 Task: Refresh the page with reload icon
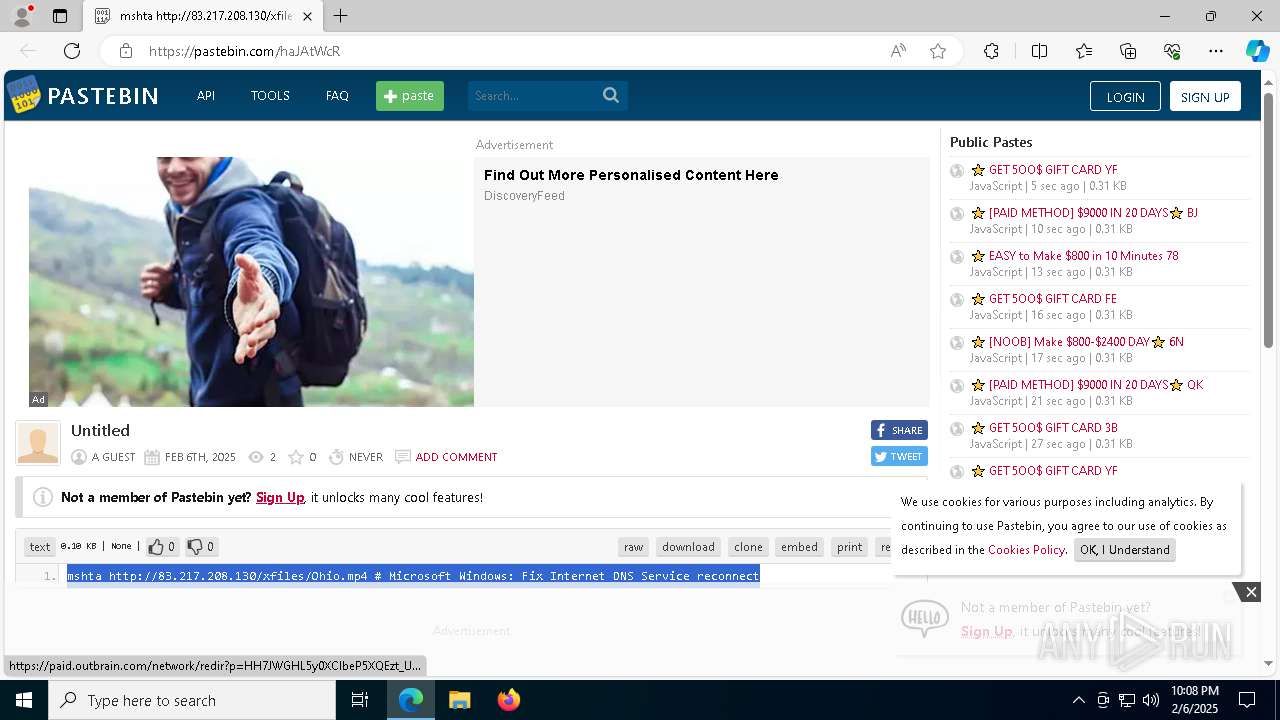point(72,51)
